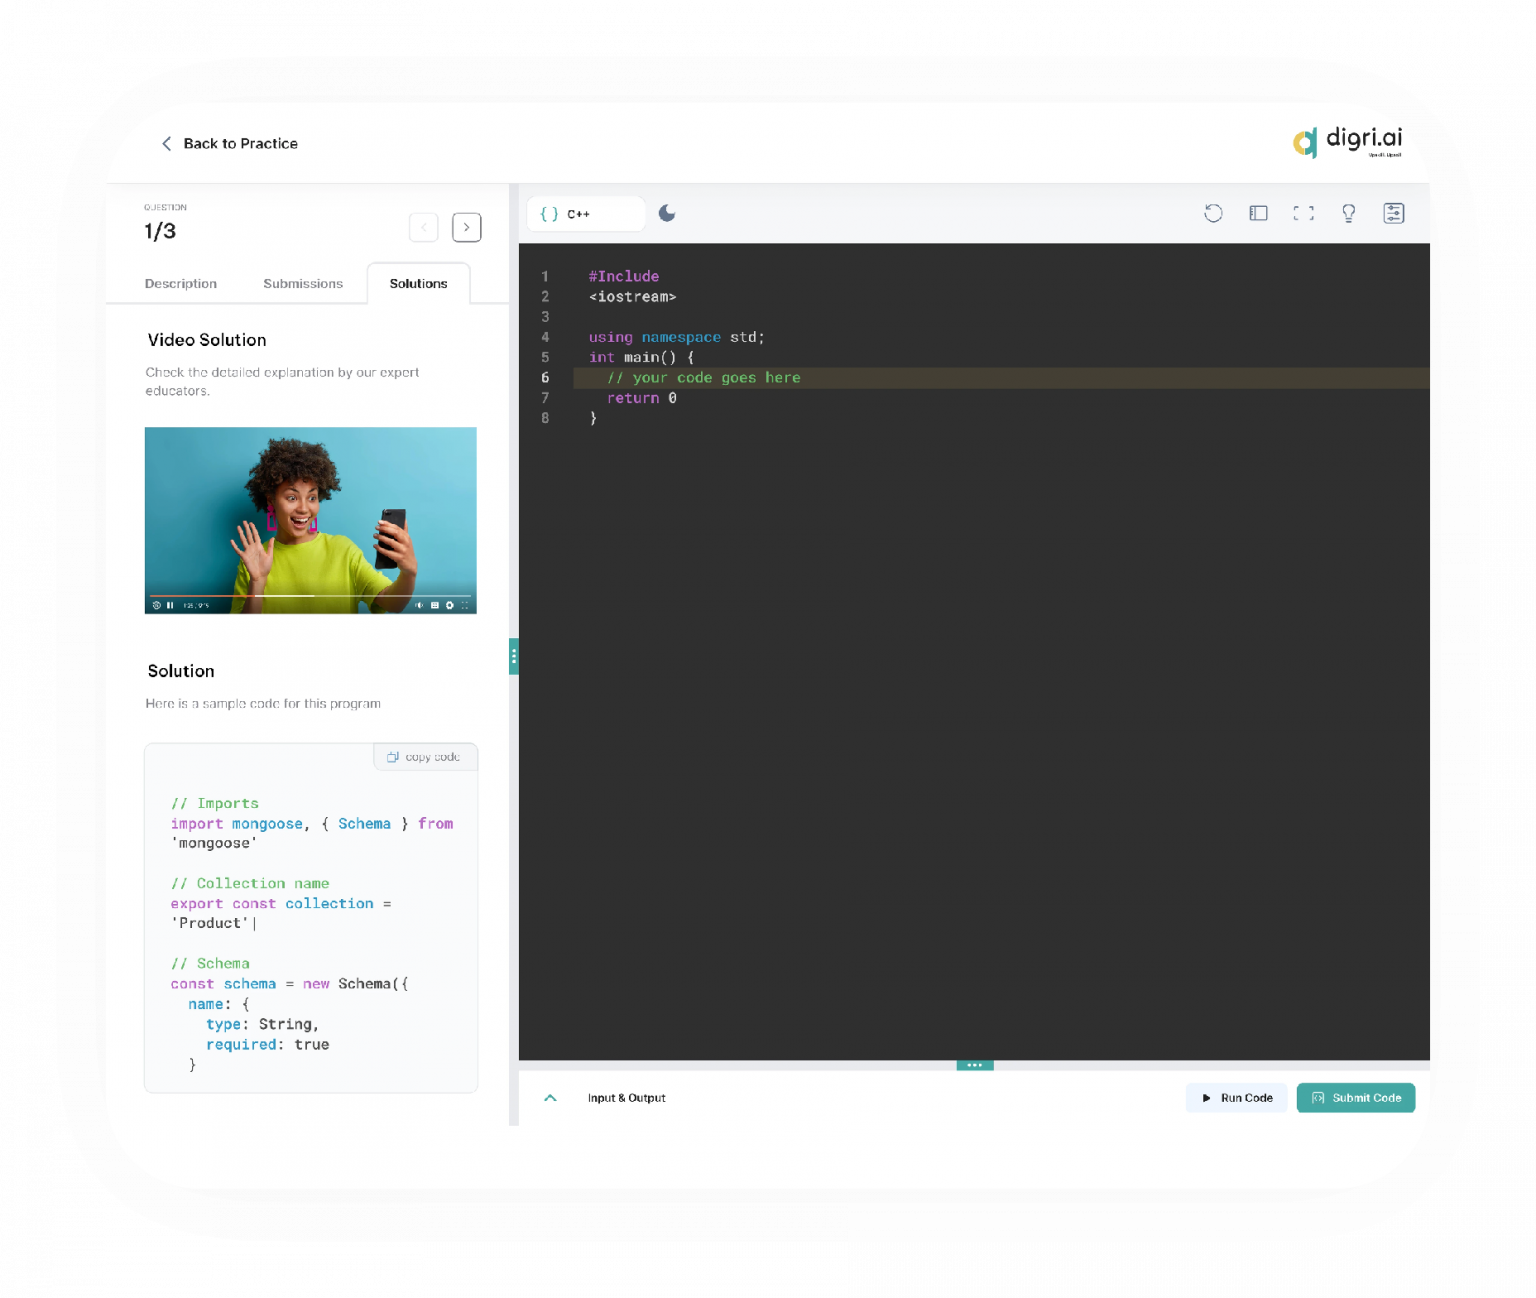
Task: Click the copy code button
Action: click(x=425, y=757)
